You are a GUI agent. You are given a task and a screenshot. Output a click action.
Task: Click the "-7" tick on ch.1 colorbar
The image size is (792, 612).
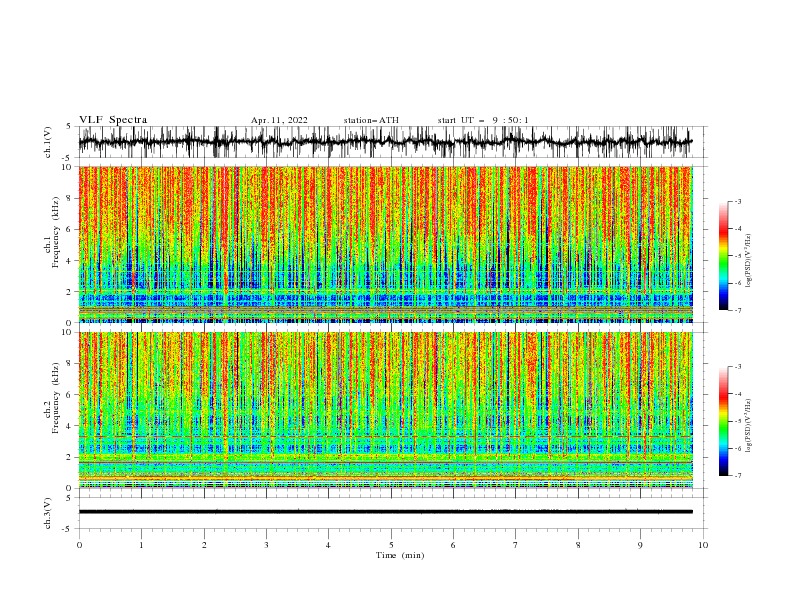(738, 310)
